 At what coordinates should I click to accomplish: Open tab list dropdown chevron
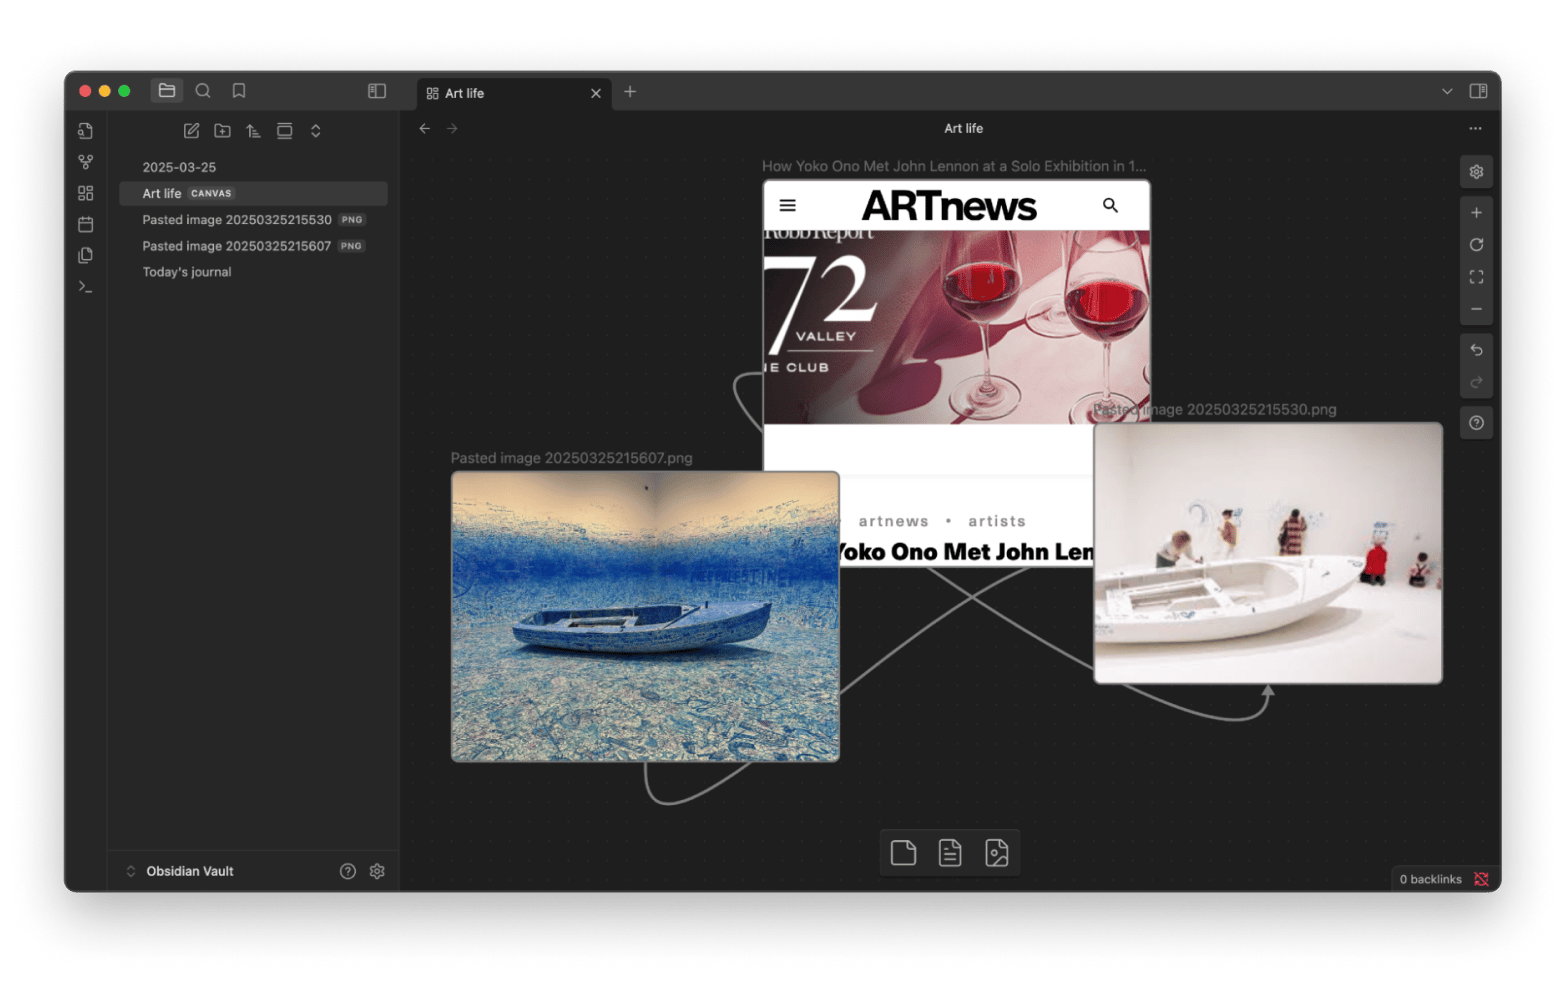tap(1447, 91)
